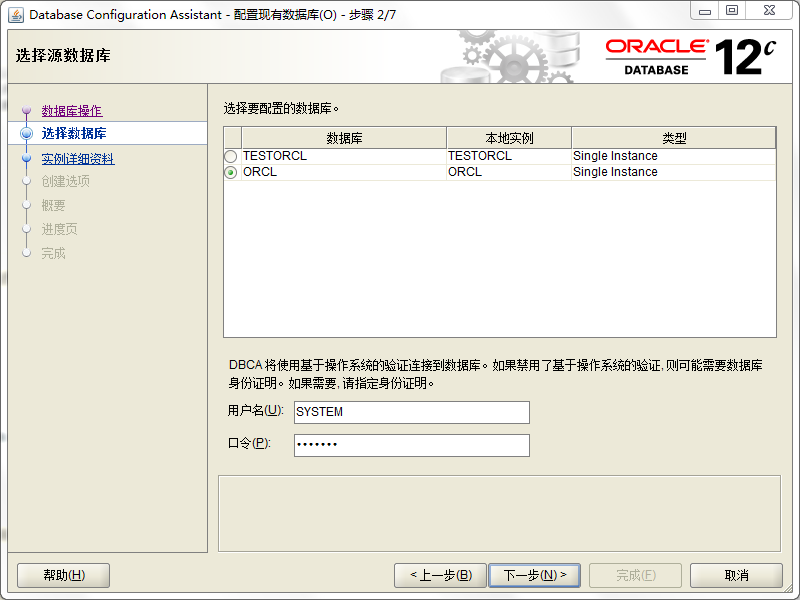Select the ORCL database radio button
The width and height of the screenshot is (800, 600).
coord(231,172)
